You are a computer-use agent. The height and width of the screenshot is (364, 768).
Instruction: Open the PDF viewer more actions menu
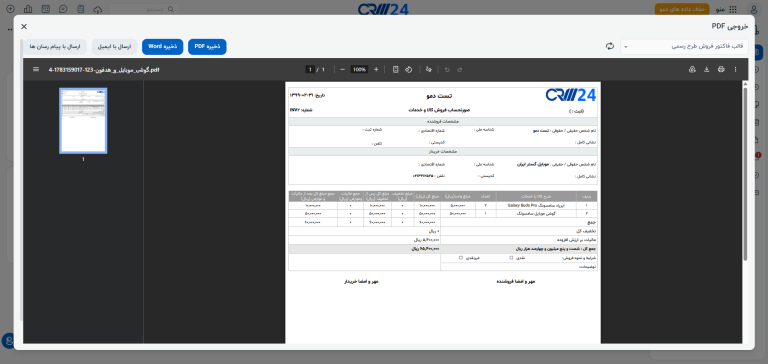[735, 70]
